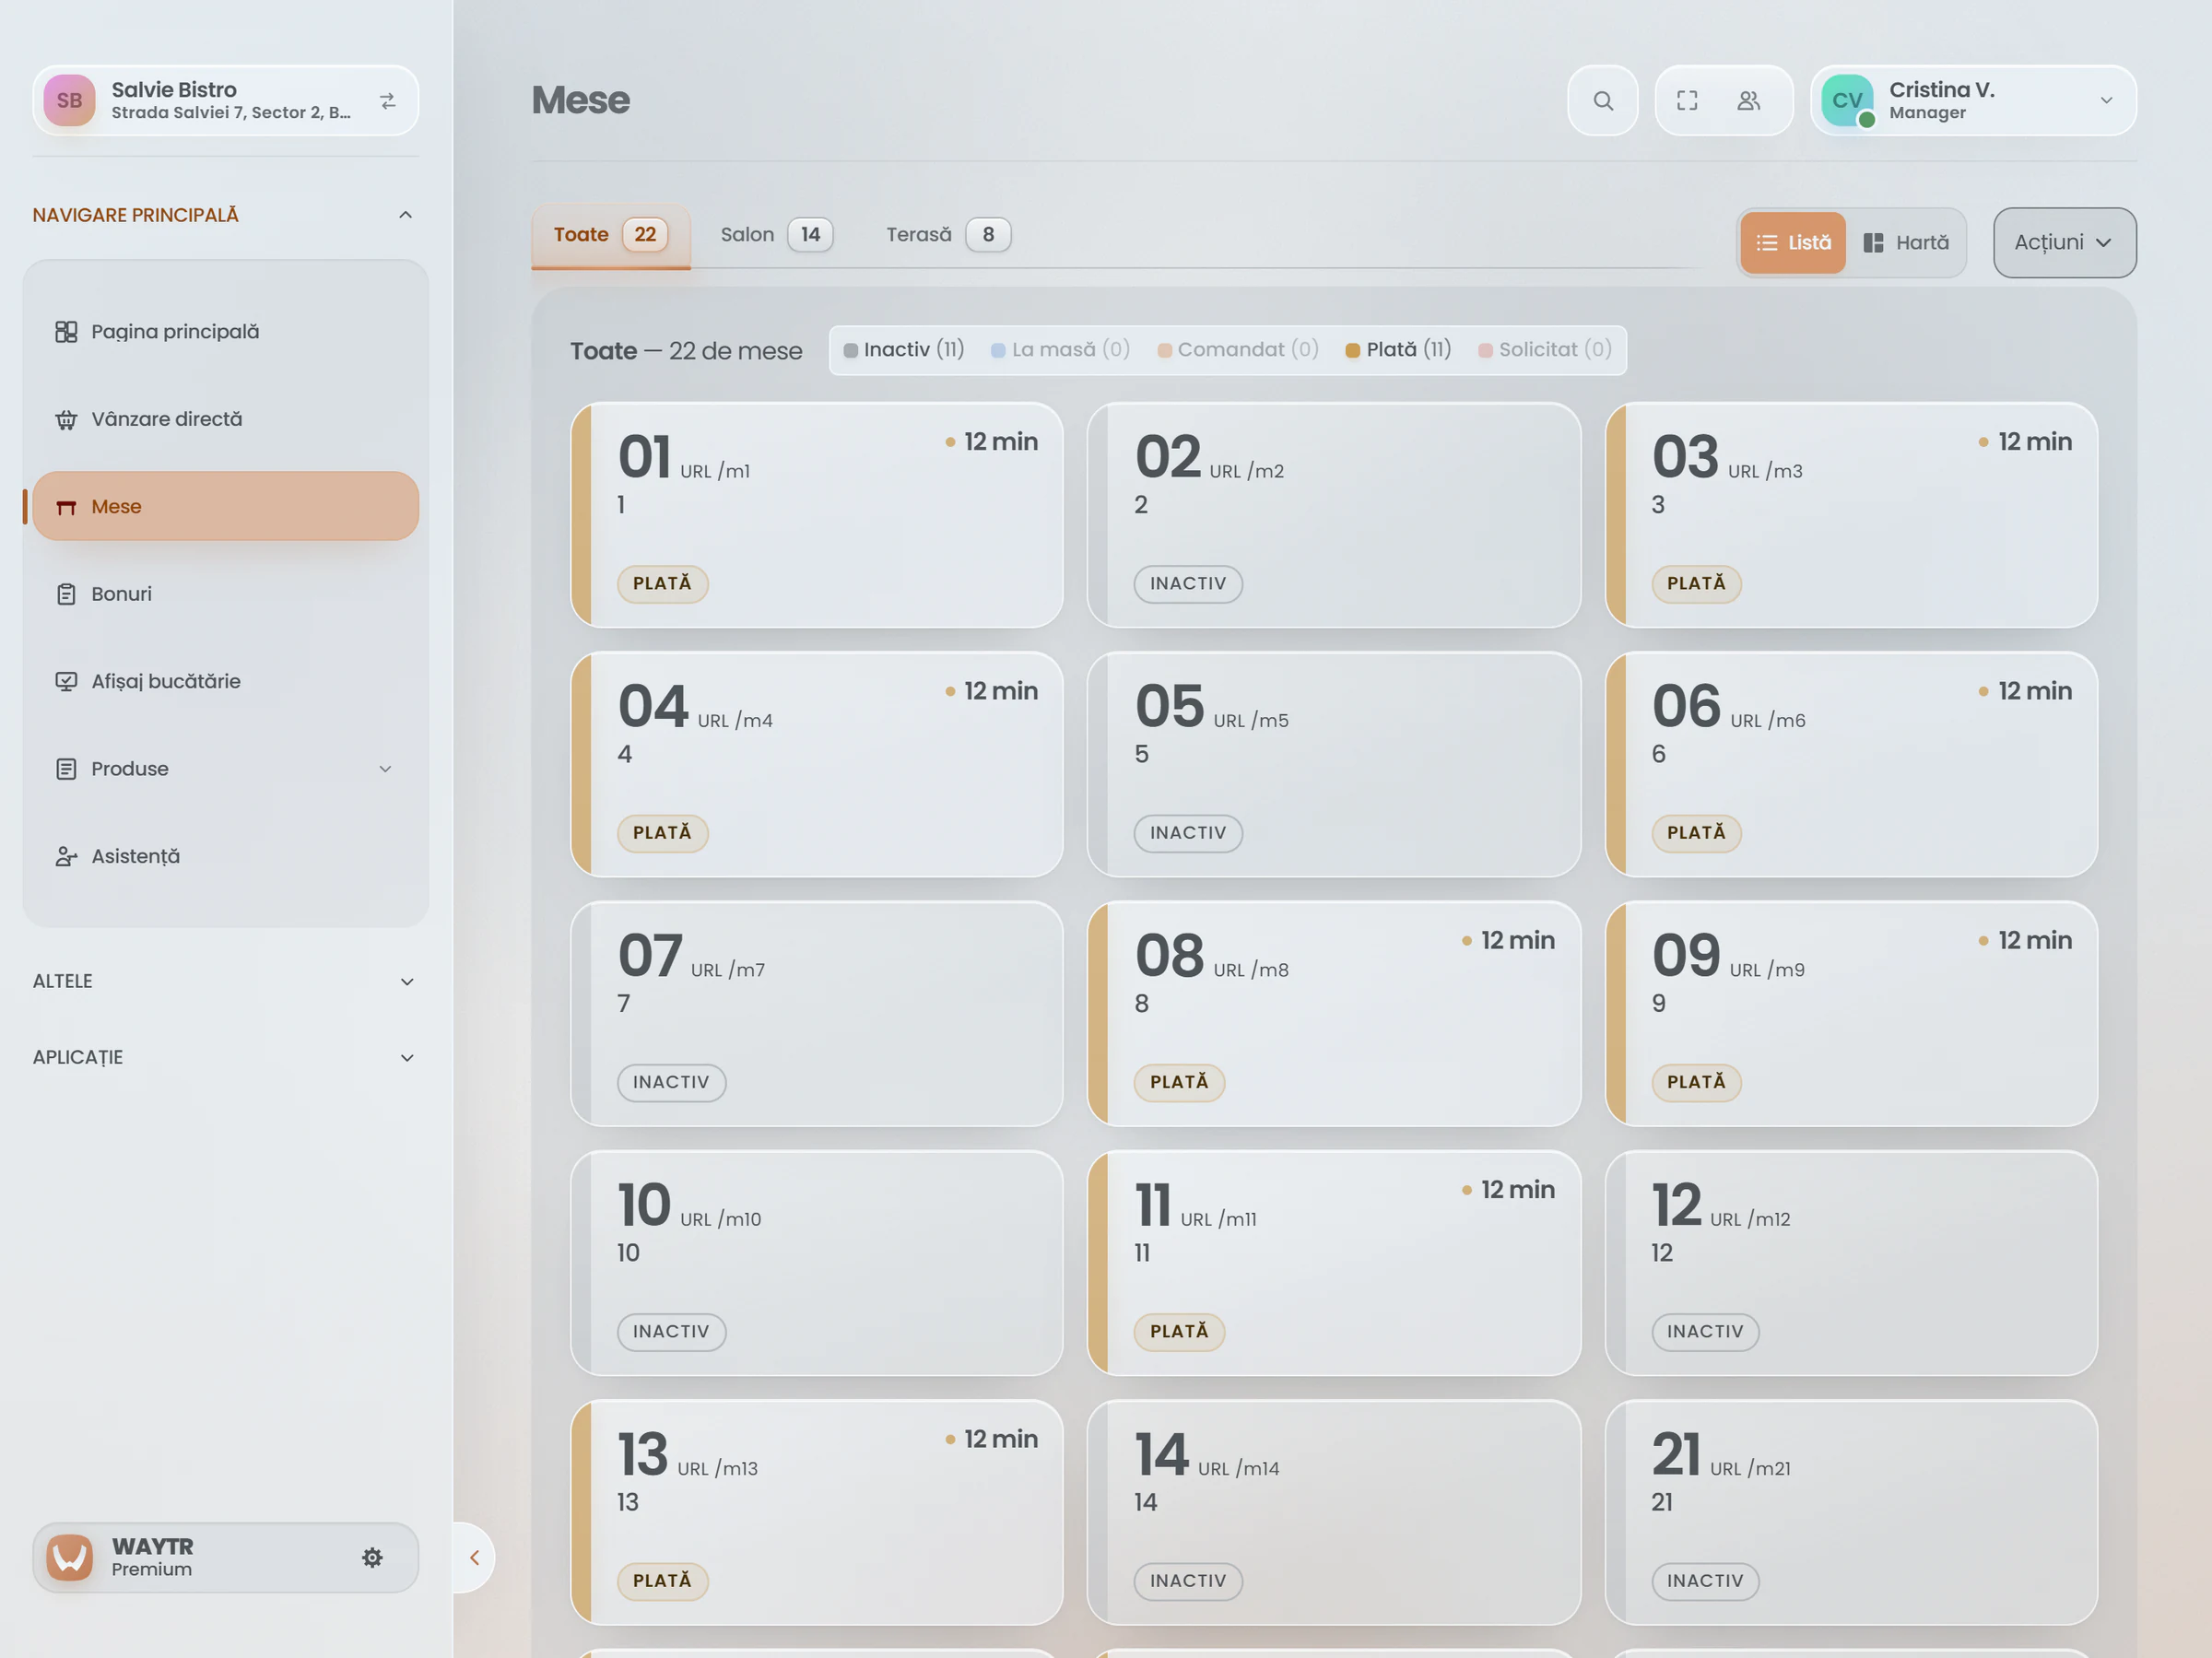Open the Cristina V. user menu
This screenshot has height=1658, width=2212.
(x=1972, y=100)
